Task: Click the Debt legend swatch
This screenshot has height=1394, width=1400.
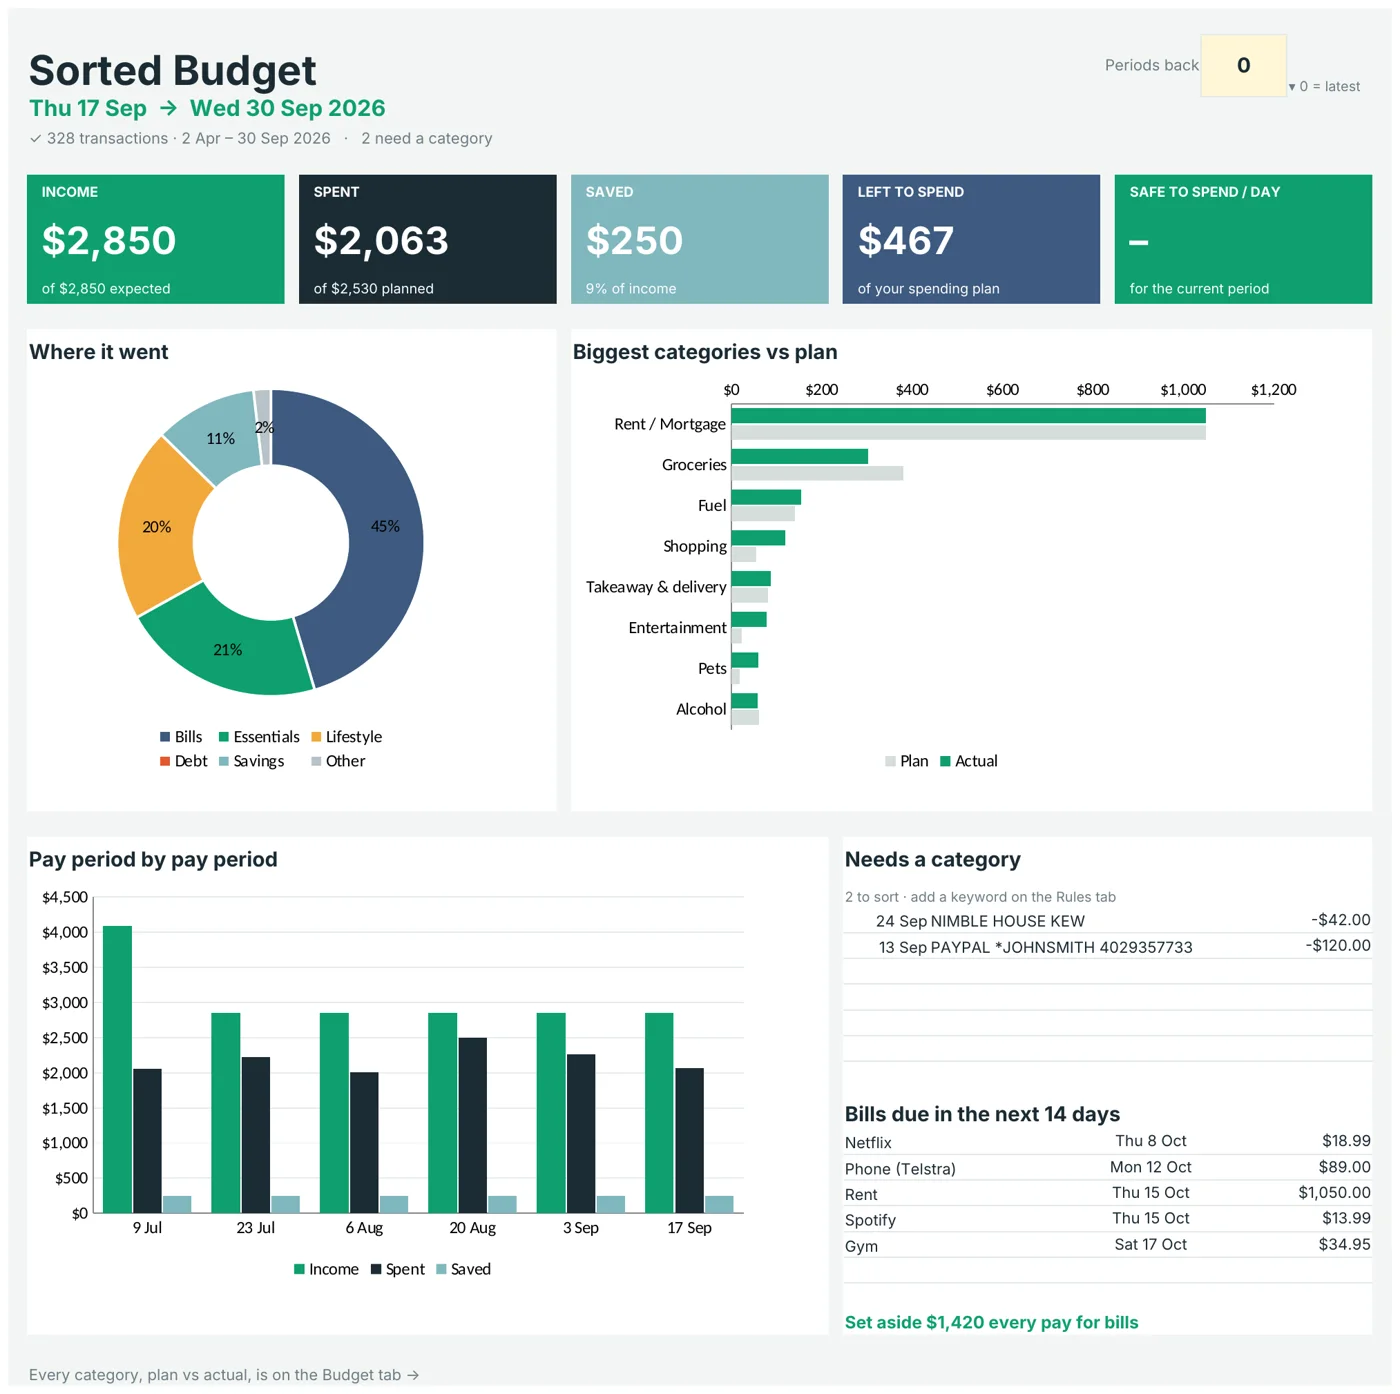Action: (165, 761)
